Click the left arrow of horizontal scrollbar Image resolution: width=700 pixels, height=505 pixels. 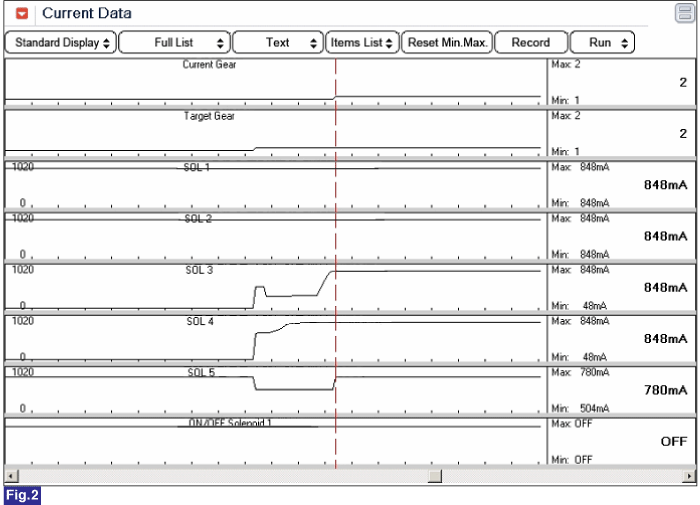12,476
